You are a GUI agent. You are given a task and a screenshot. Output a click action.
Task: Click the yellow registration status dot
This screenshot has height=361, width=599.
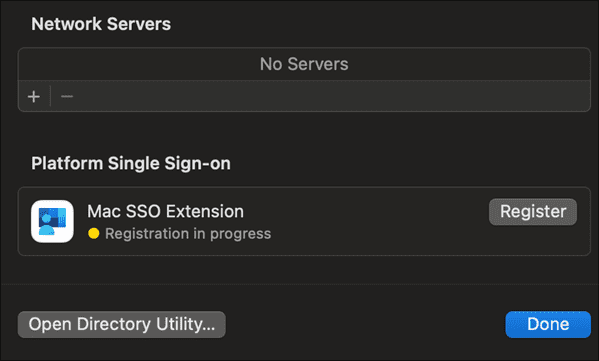pos(94,233)
